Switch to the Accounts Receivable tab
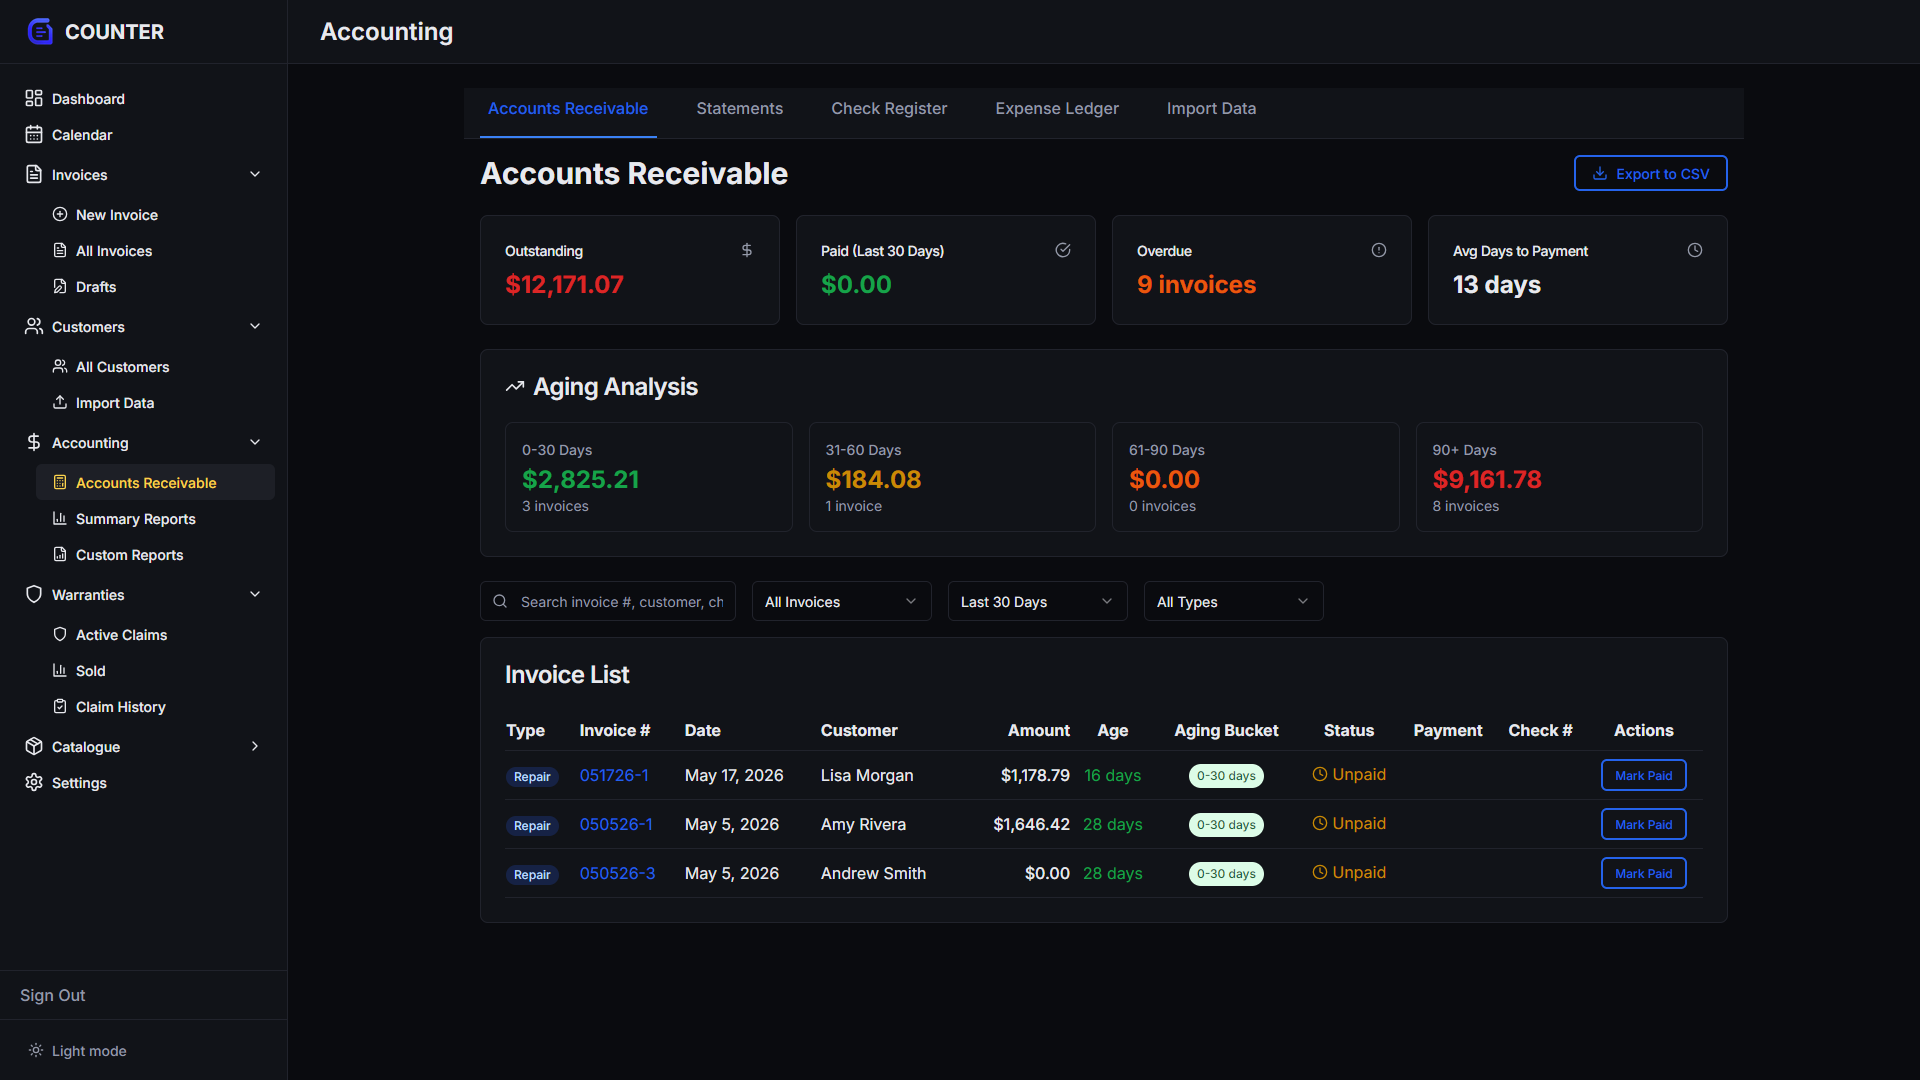The height and width of the screenshot is (1080, 1920). pyautogui.click(x=567, y=108)
